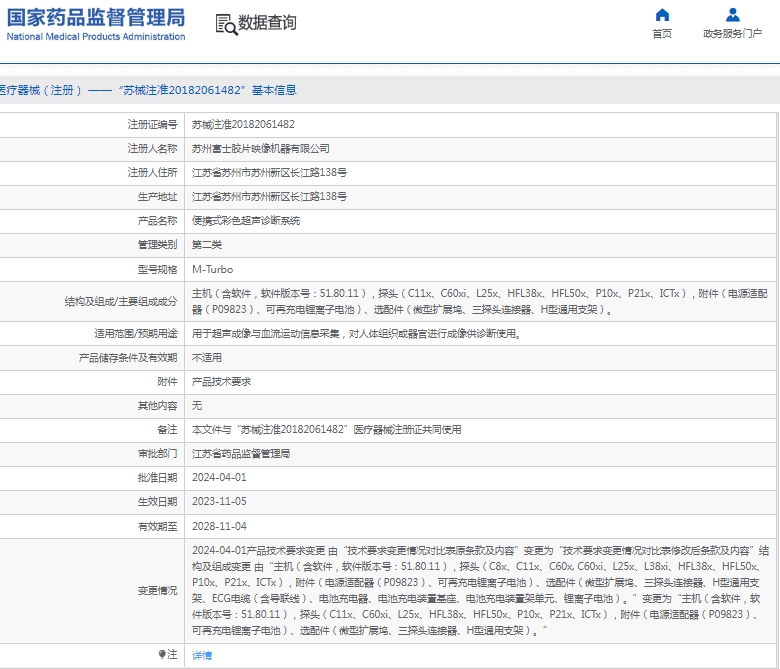Select registration number 苏械注准20182061482 value
The width and height of the screenshot is (780, 669).
243,124
